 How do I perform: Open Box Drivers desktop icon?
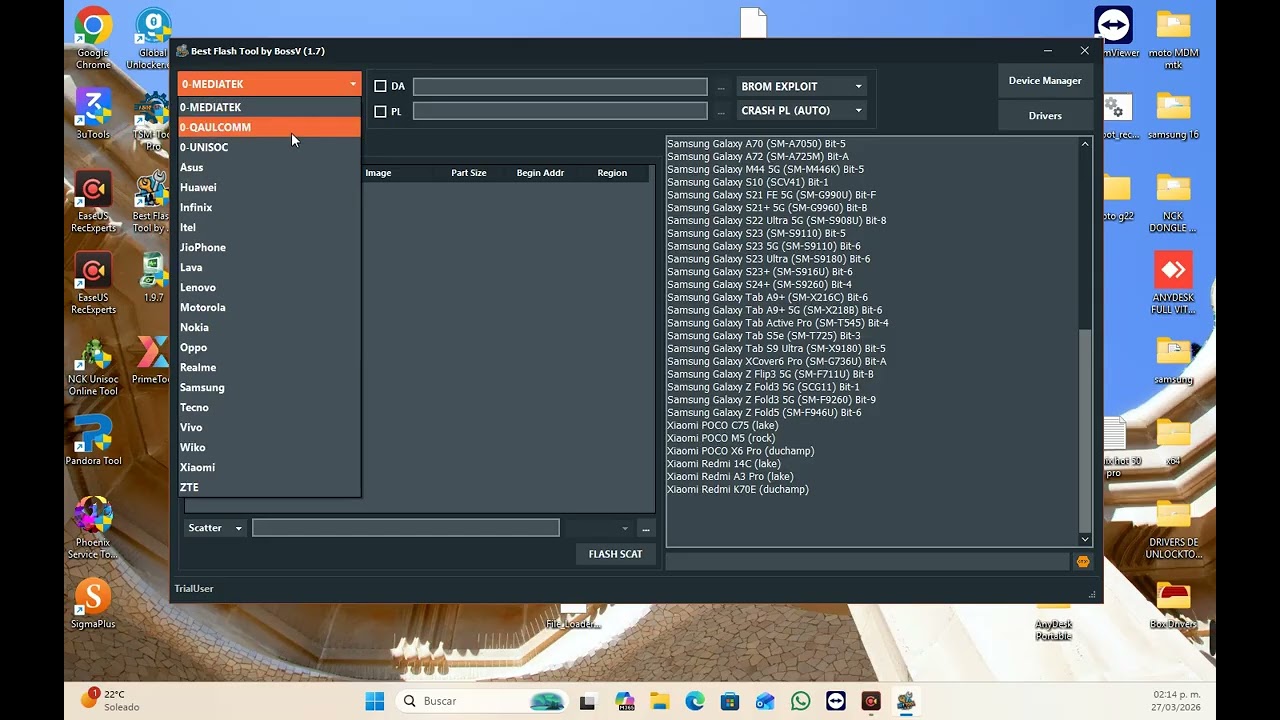1173,604
